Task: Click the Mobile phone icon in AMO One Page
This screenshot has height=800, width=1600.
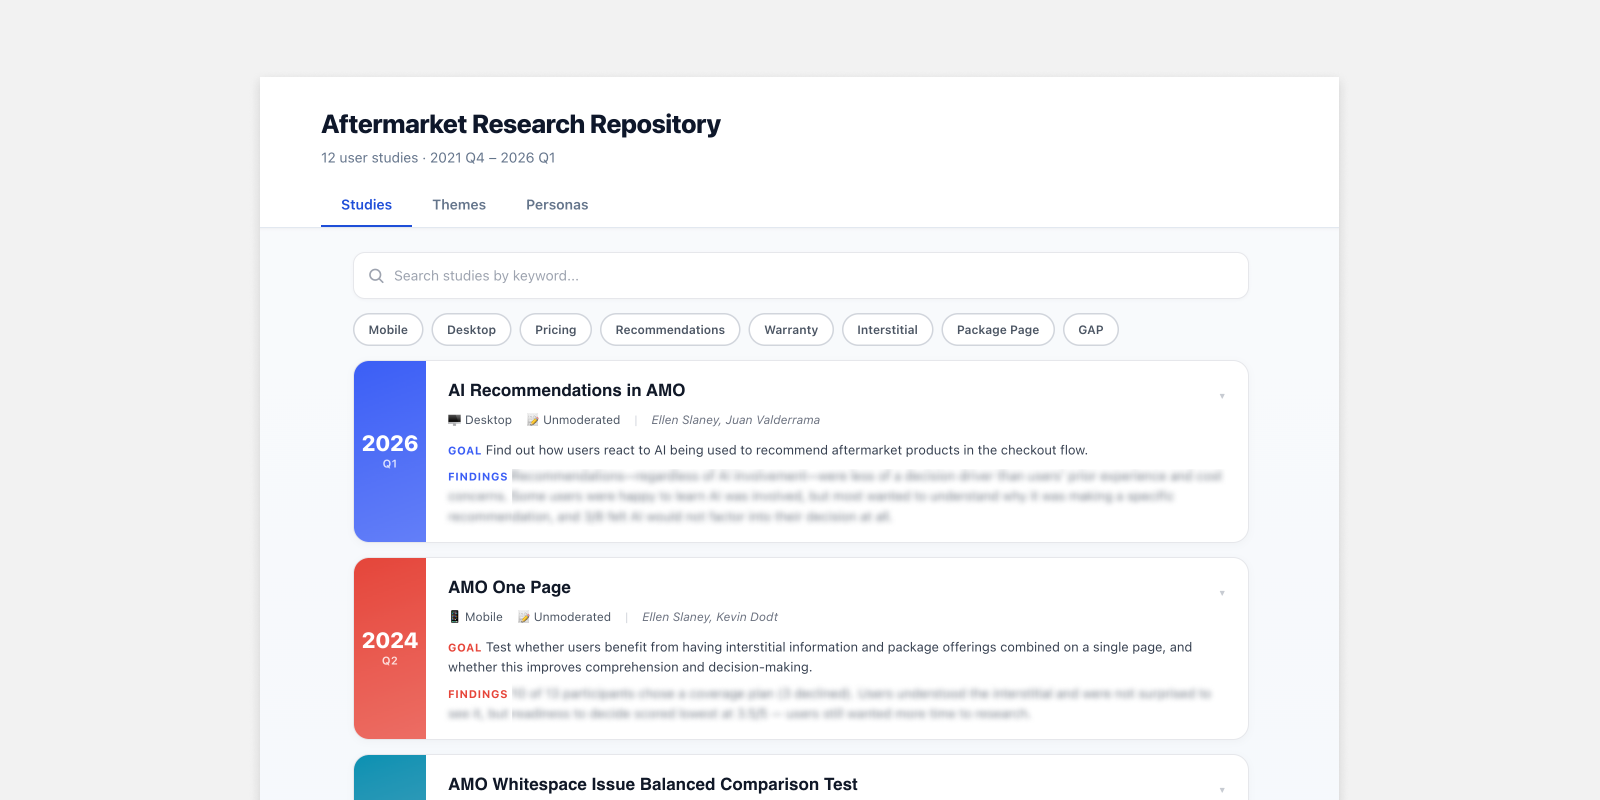Action: coord(454,617)
